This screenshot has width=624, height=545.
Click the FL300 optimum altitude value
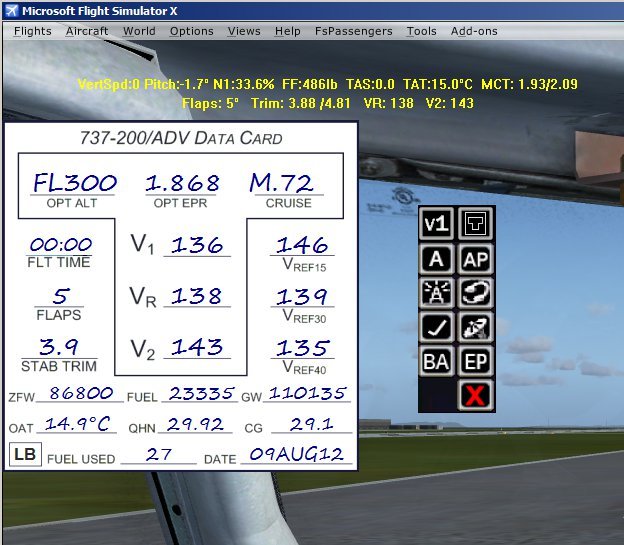click(x=74, y=183)
